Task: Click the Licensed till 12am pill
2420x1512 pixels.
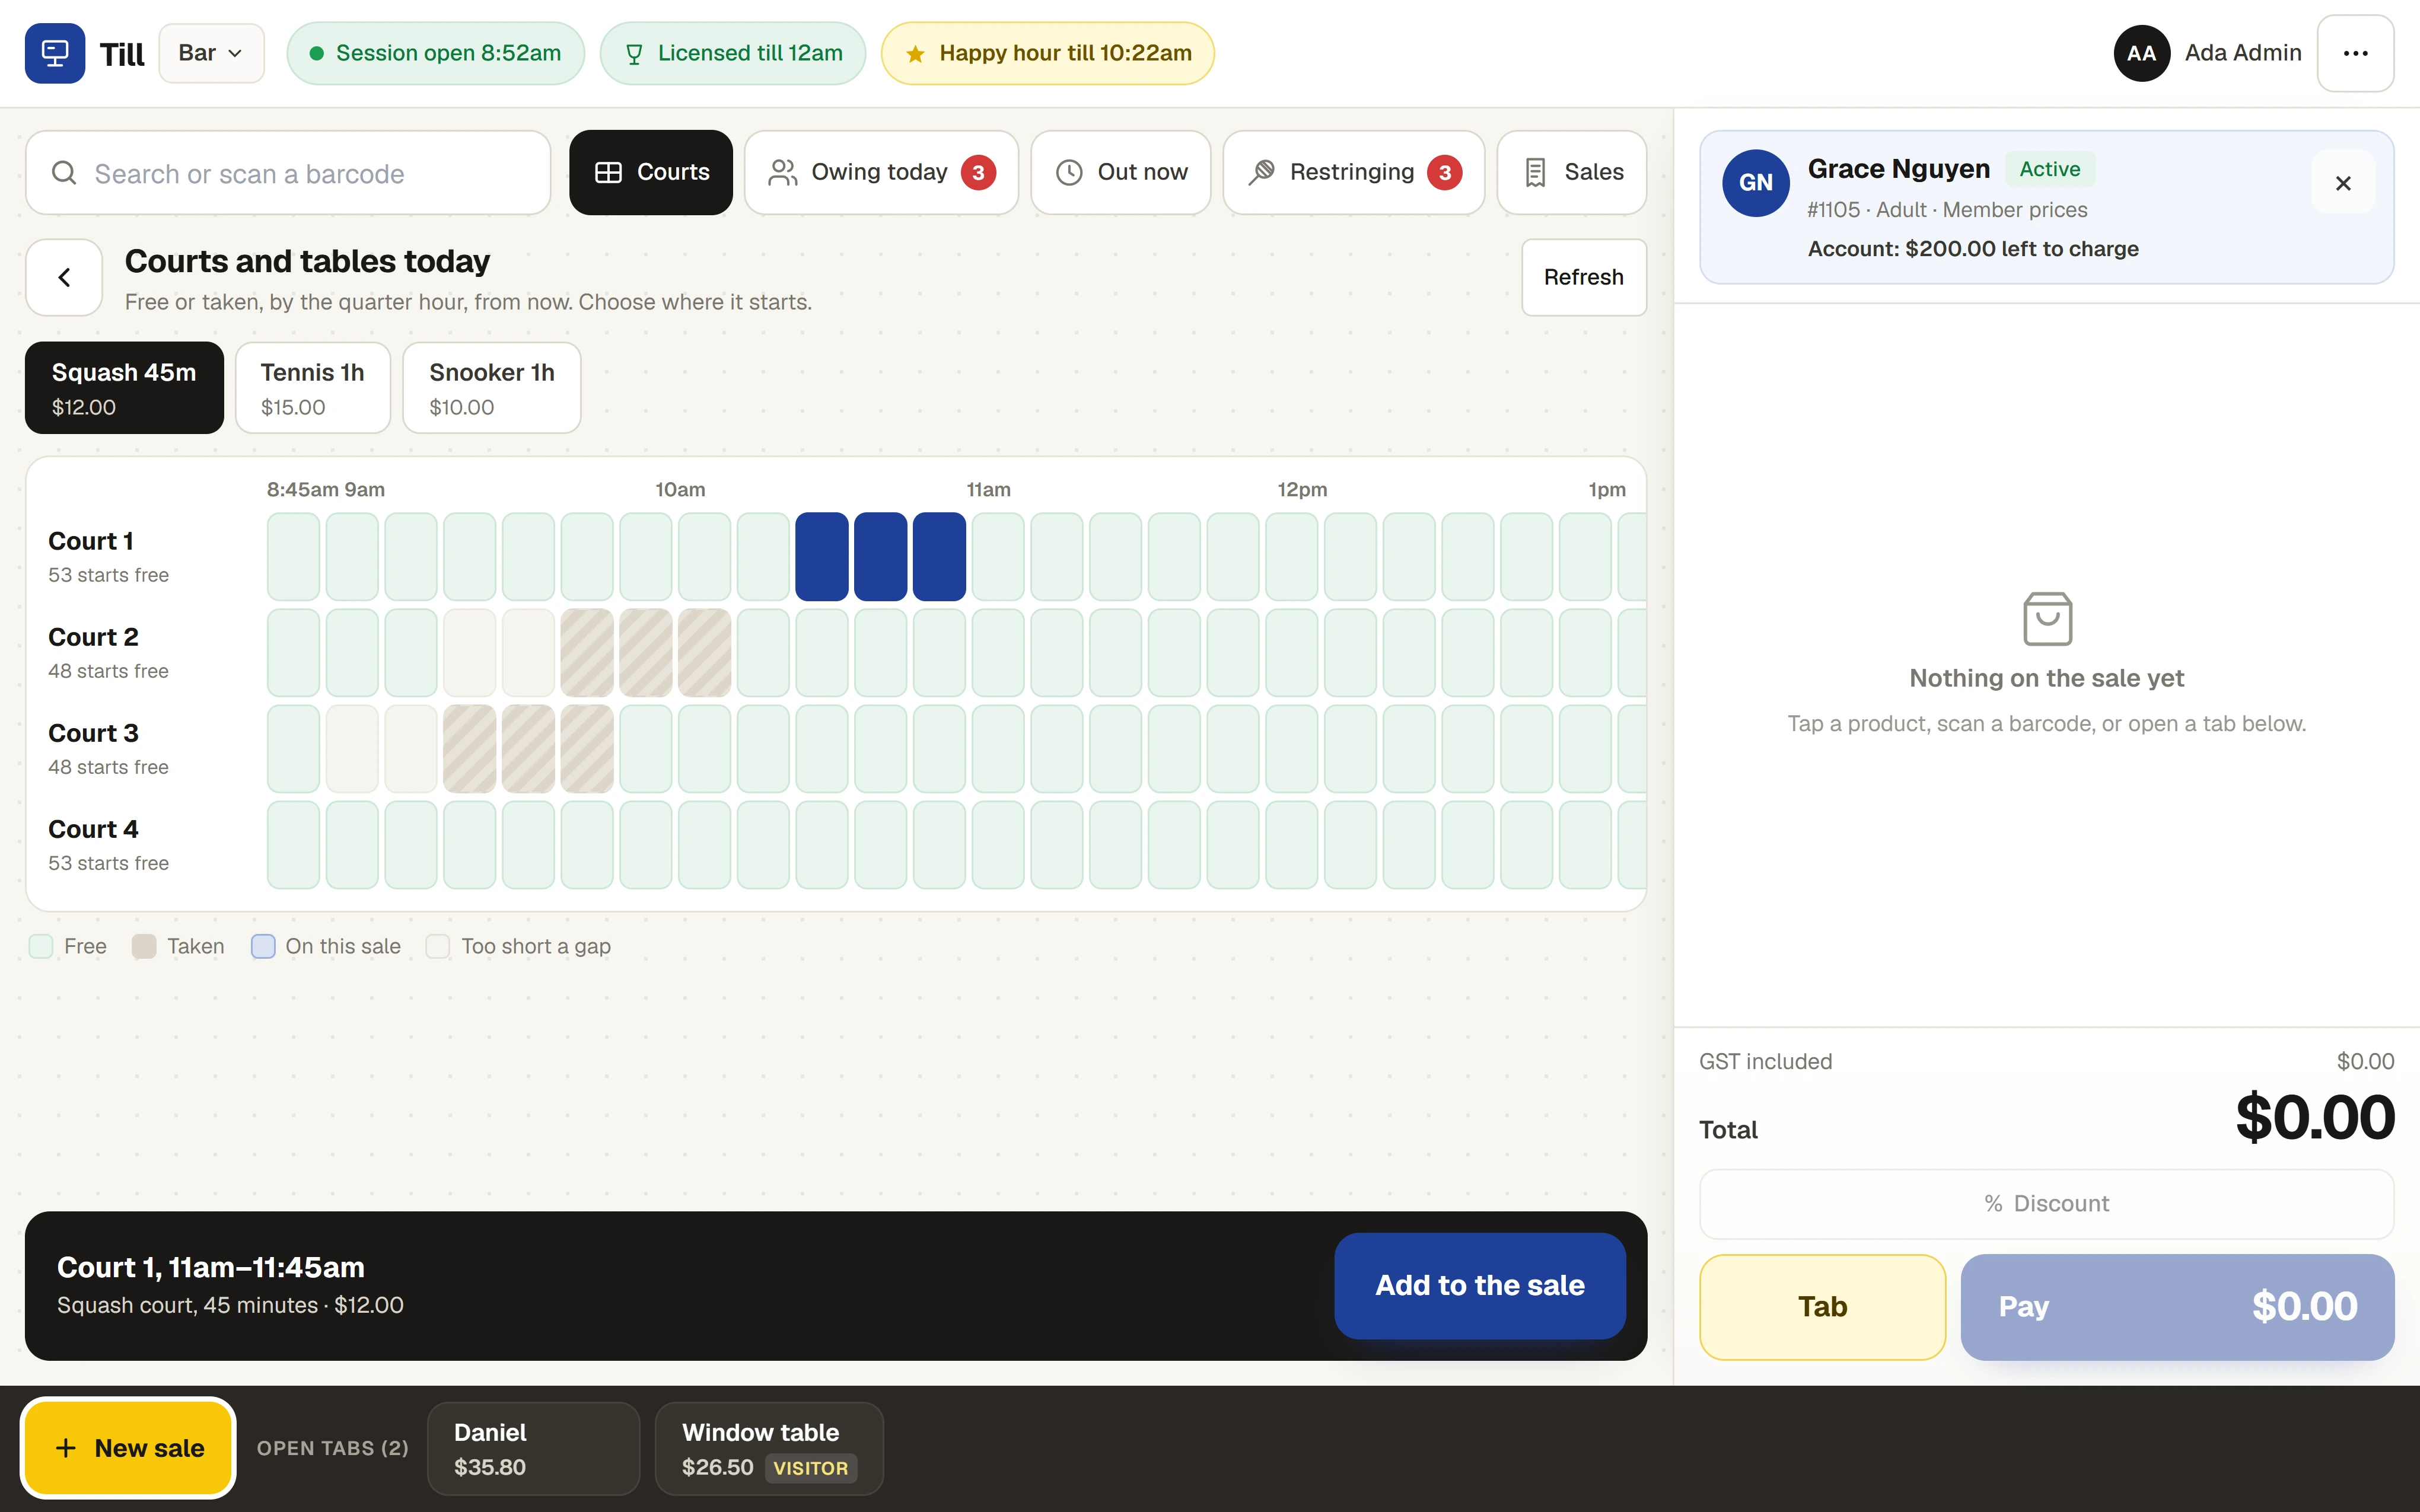Action: pyautogui.click(x=733, y=53)
